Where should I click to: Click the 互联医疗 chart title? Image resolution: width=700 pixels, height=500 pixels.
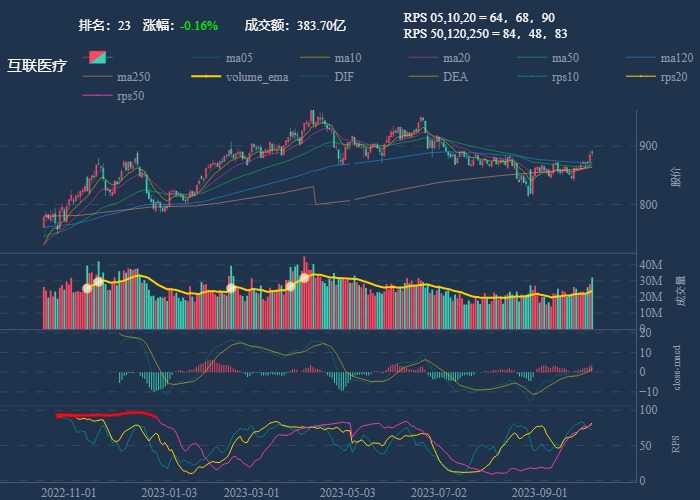[37, 66]
